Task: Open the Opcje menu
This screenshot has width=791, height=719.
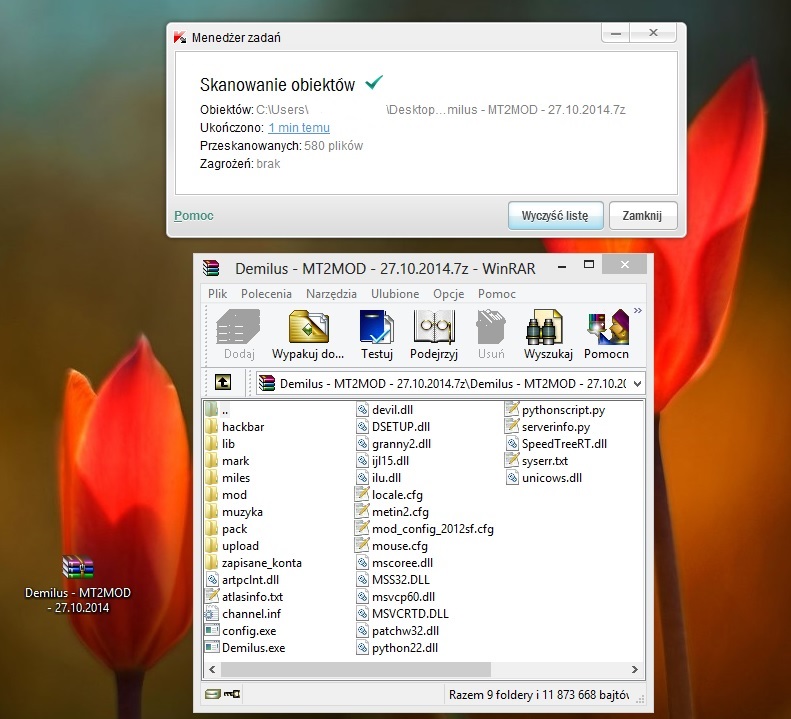Action: pos(448,294)
